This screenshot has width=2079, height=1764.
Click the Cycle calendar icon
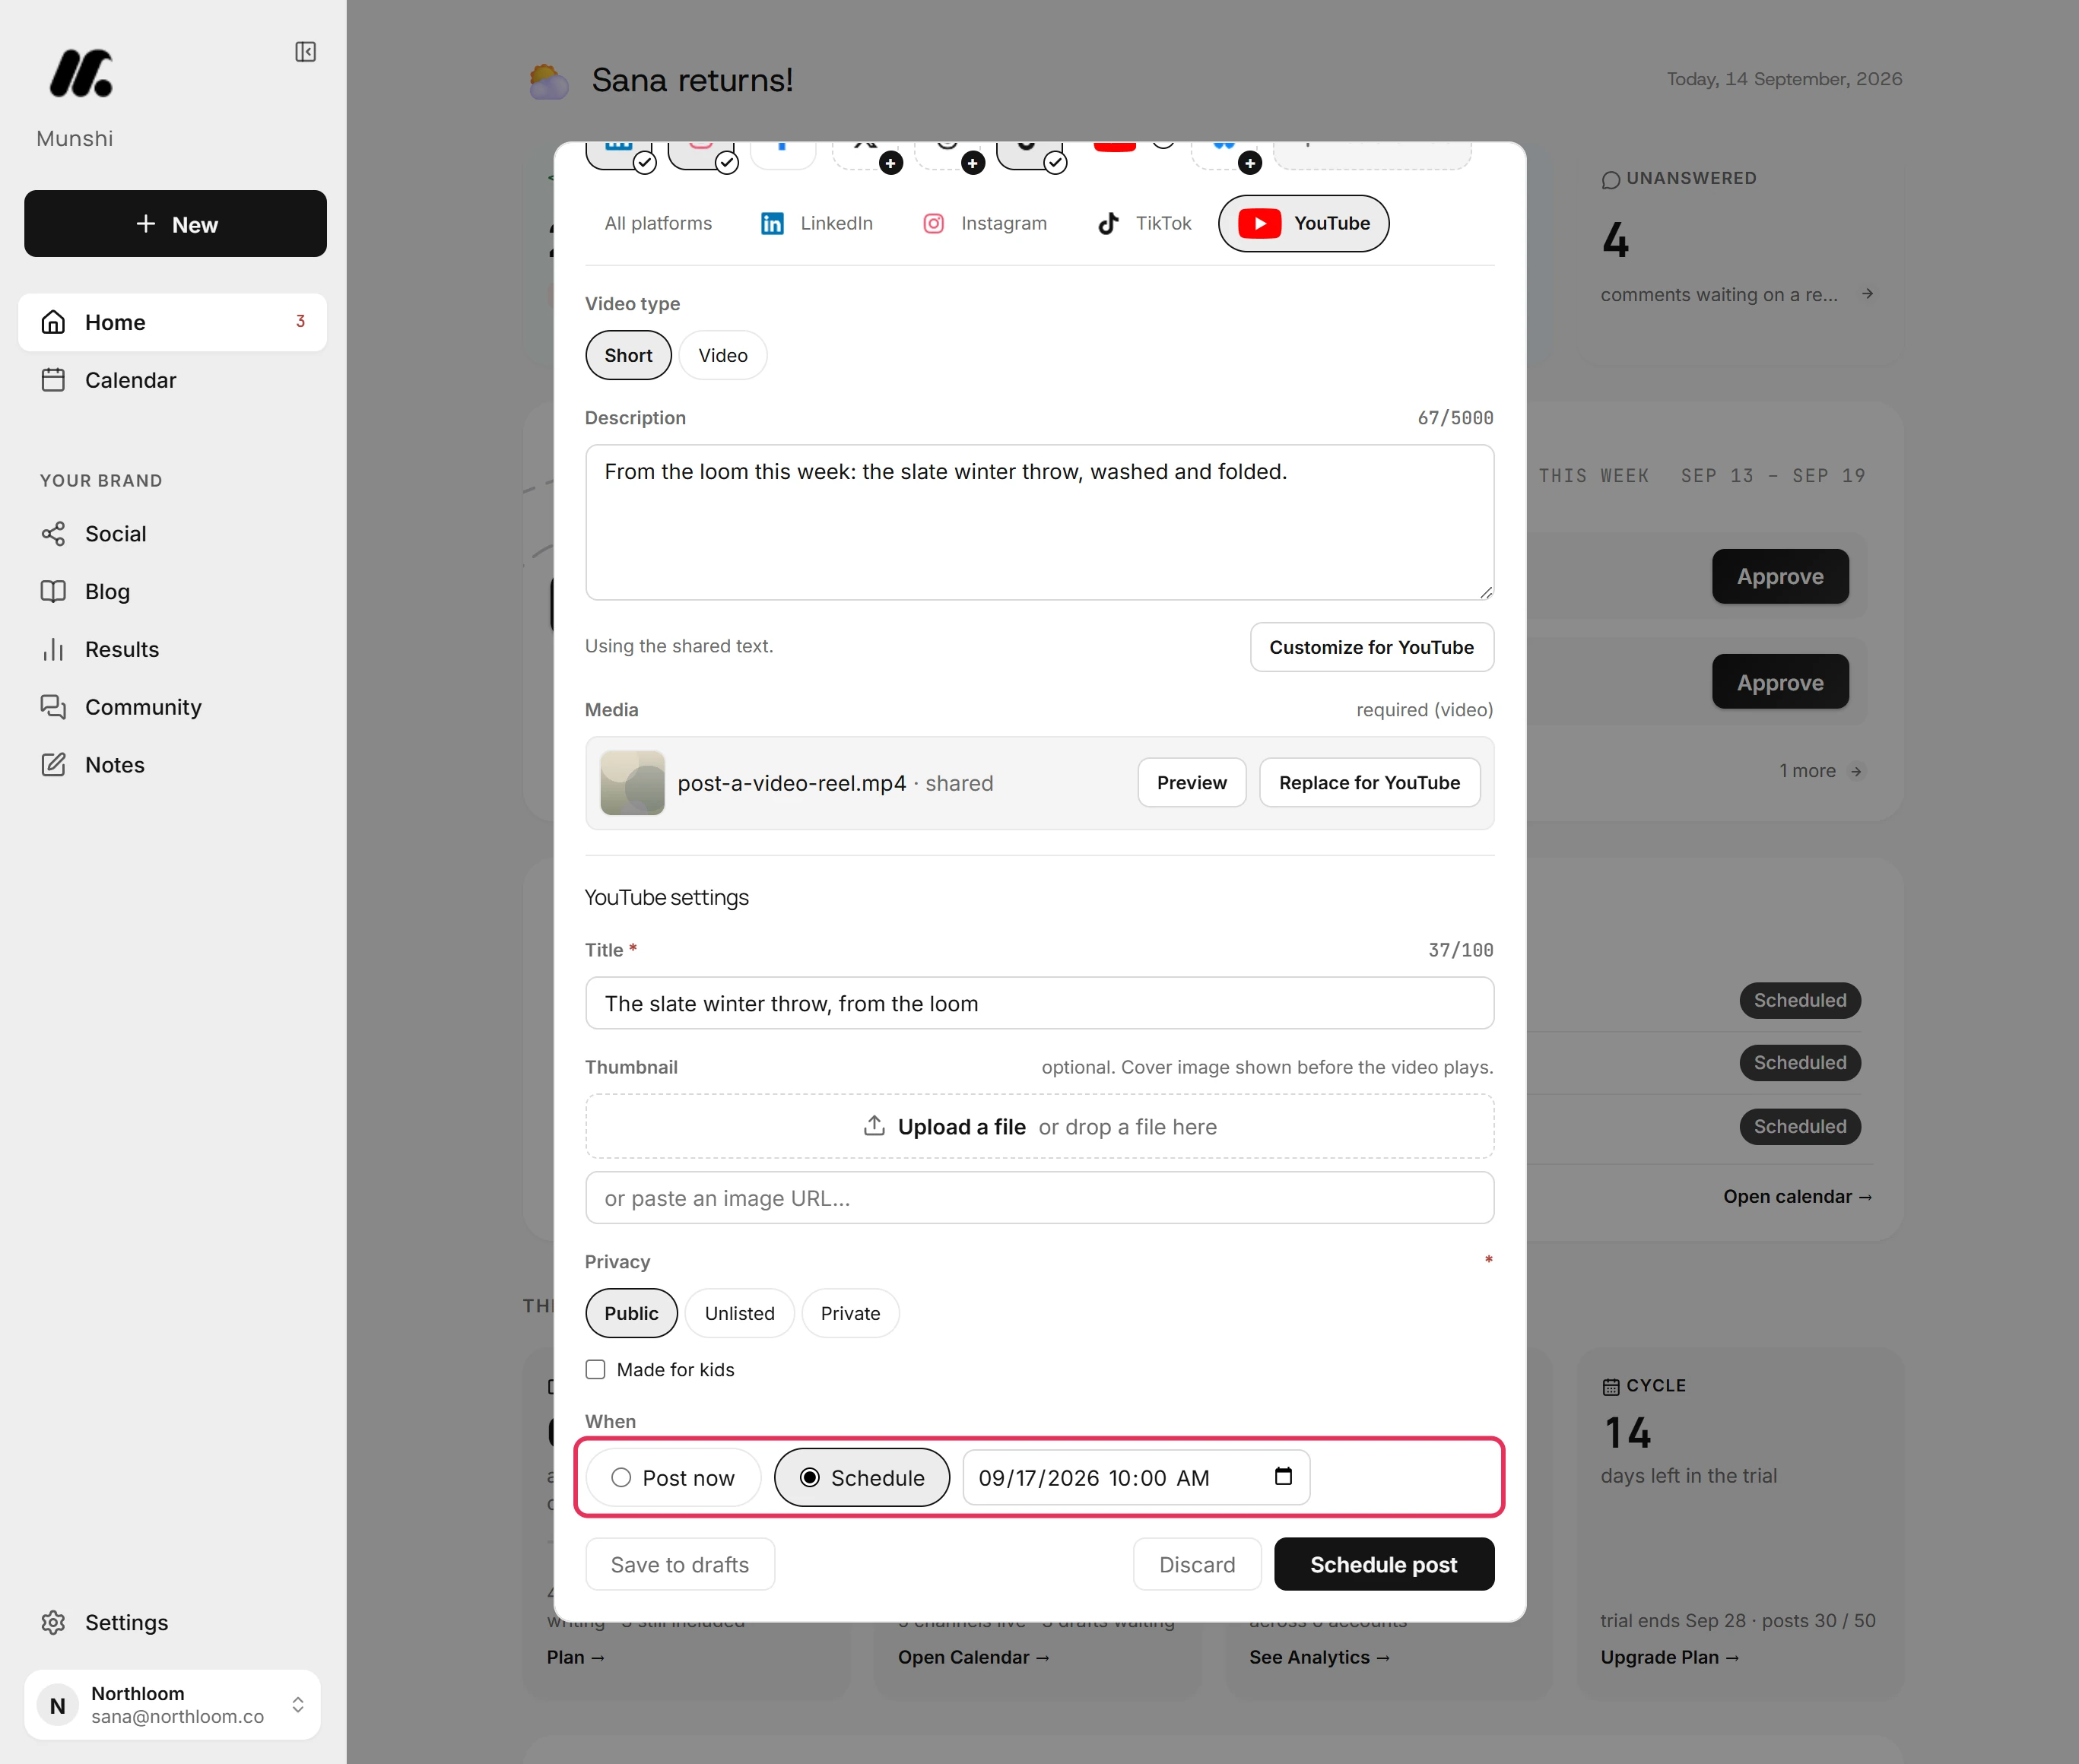[1610, 1386]
